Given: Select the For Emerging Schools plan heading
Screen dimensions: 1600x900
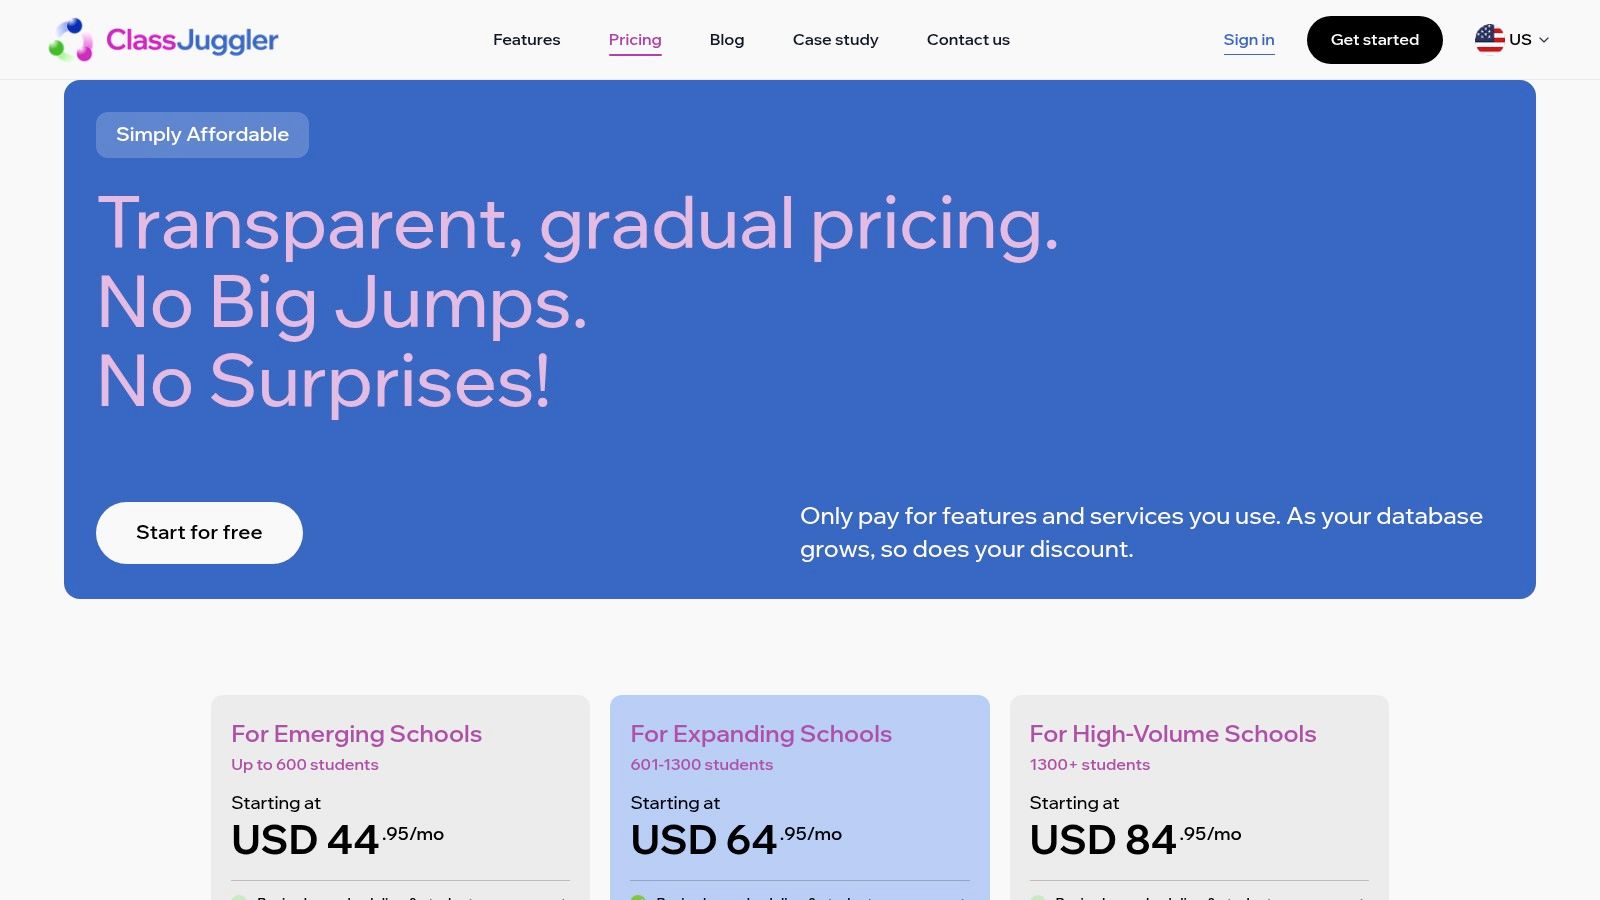Looking at the screenshot, I should [x=356, y=734].
